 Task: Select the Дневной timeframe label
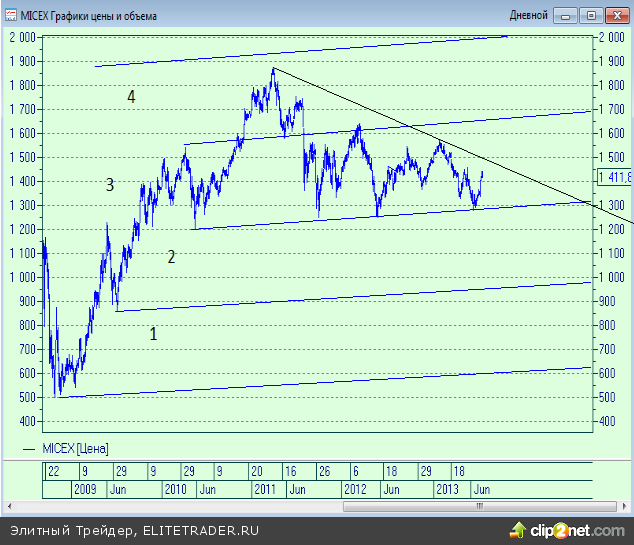coord(529,15)
